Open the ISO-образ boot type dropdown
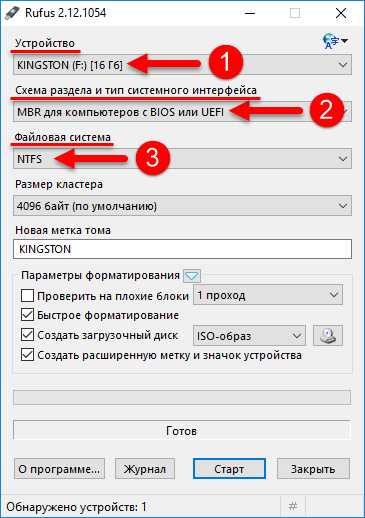The width and height of the screenshot is (365, 518). 249,335
